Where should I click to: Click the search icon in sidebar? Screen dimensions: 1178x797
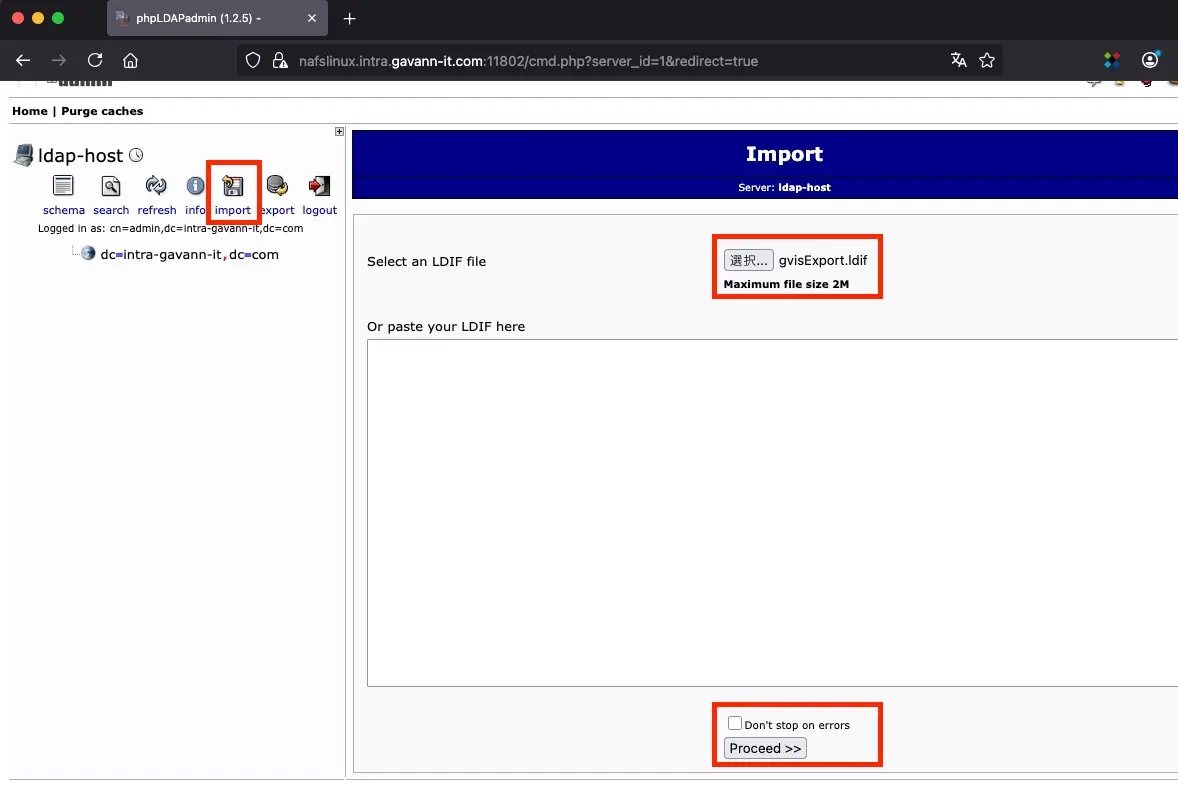click(111, 186)
